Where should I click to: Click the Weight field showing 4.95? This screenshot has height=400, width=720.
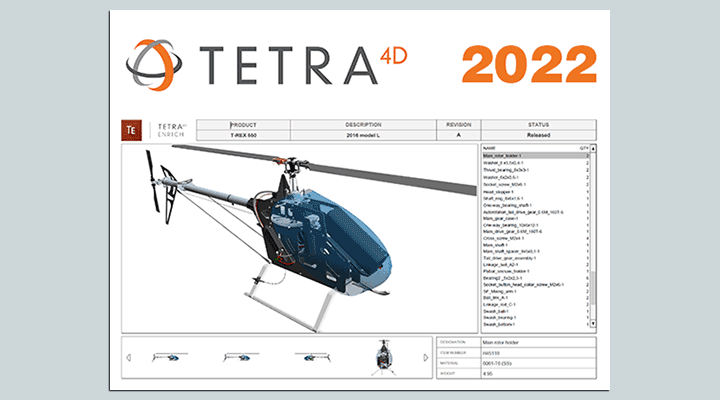tap(539, 374)
